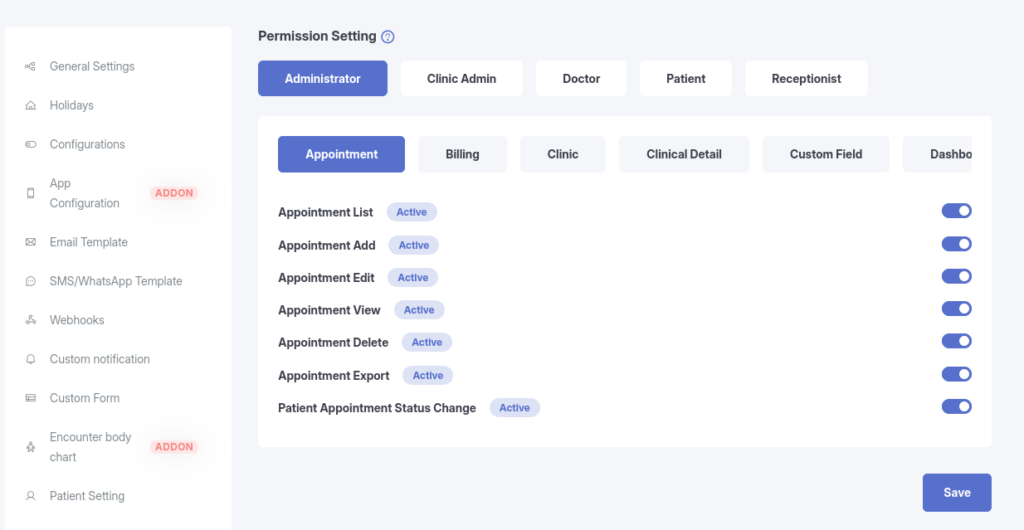Click the Email Template envelope icon
The height and width of the screenshot is (530, 1024).
(30, 243)
